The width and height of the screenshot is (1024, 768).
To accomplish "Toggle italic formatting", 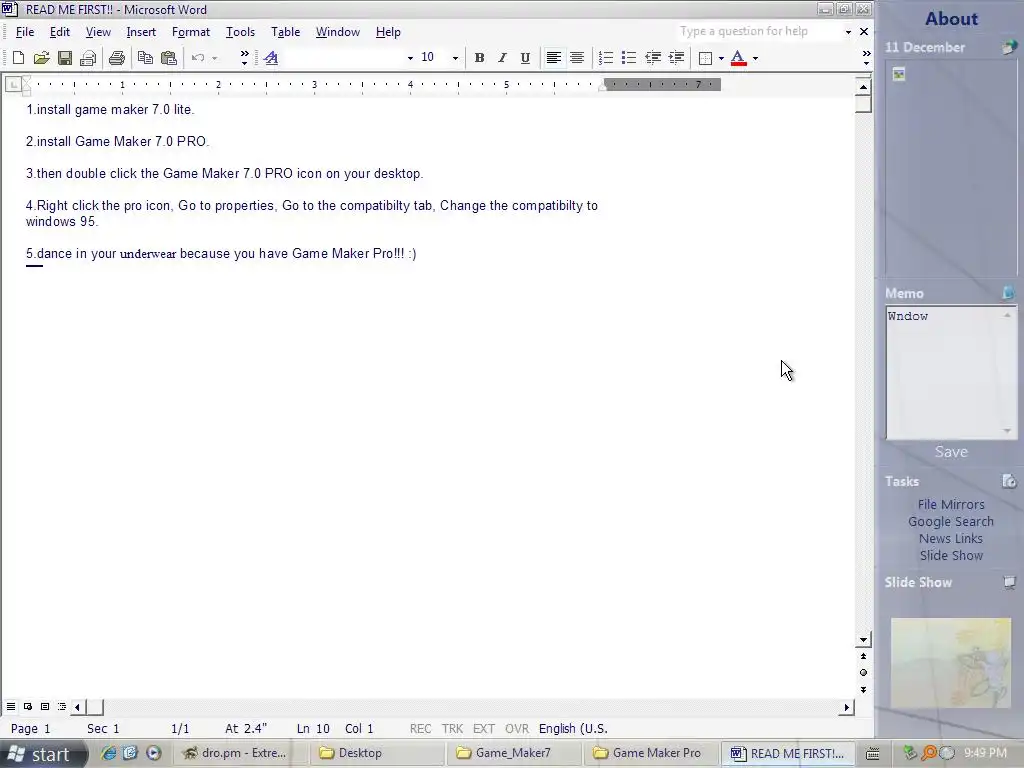I will (502, 58).
